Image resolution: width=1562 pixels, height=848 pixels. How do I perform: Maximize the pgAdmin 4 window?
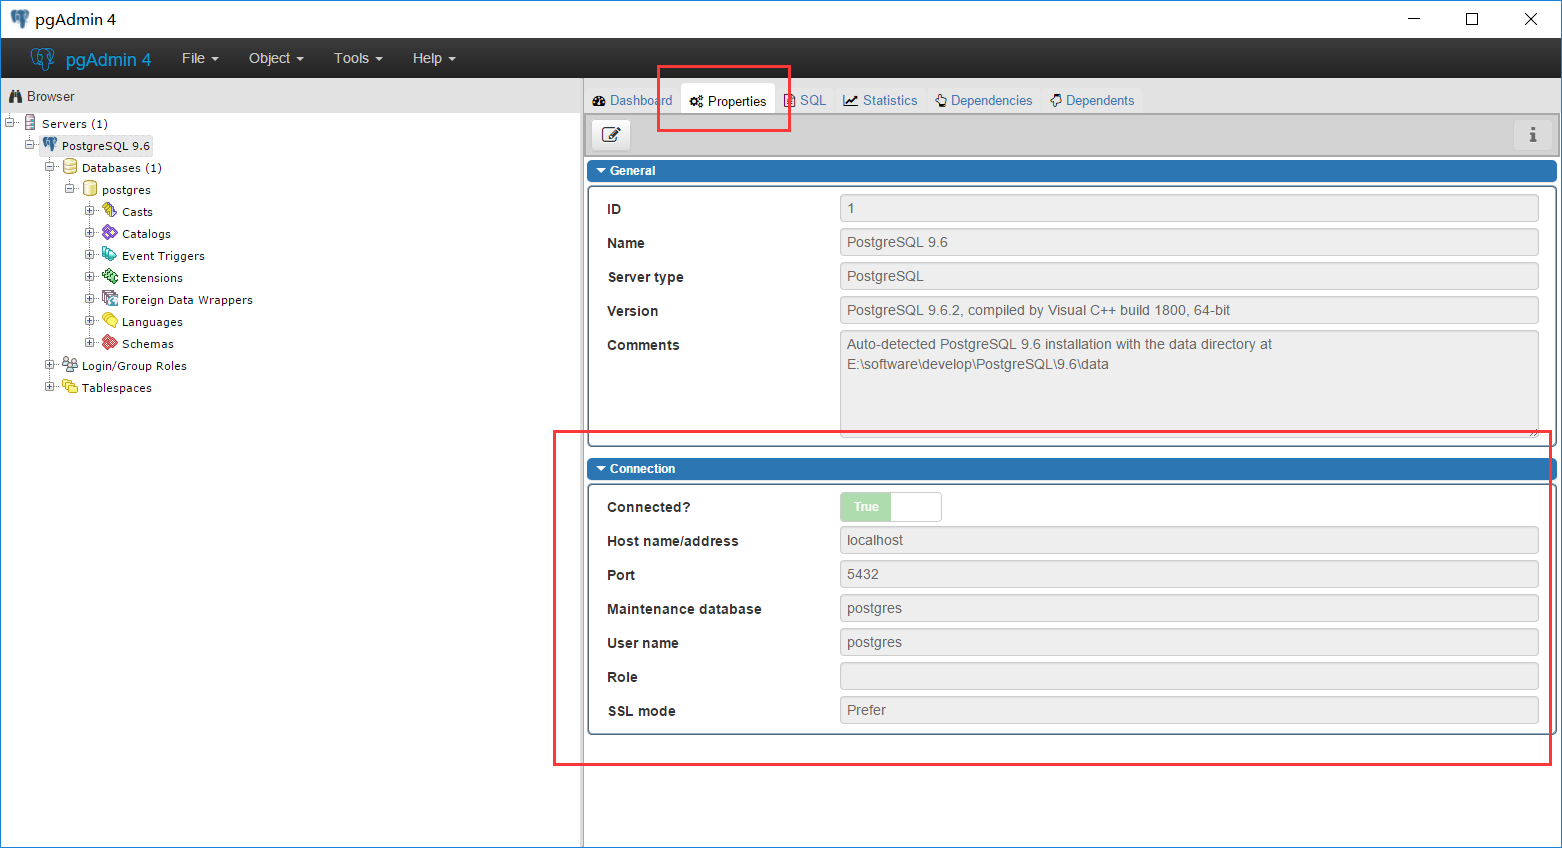pos(1472,19)
